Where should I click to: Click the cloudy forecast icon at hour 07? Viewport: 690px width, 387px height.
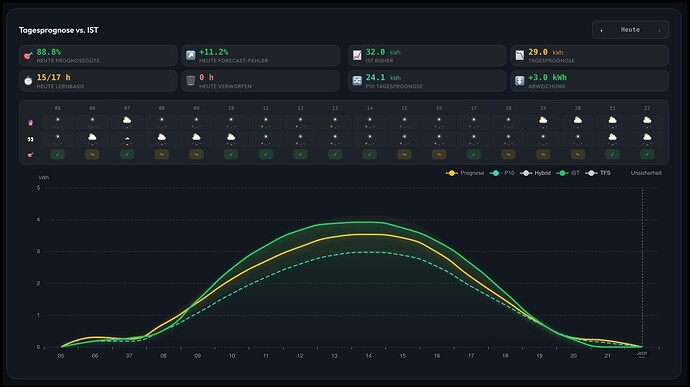tap(127, 120)
